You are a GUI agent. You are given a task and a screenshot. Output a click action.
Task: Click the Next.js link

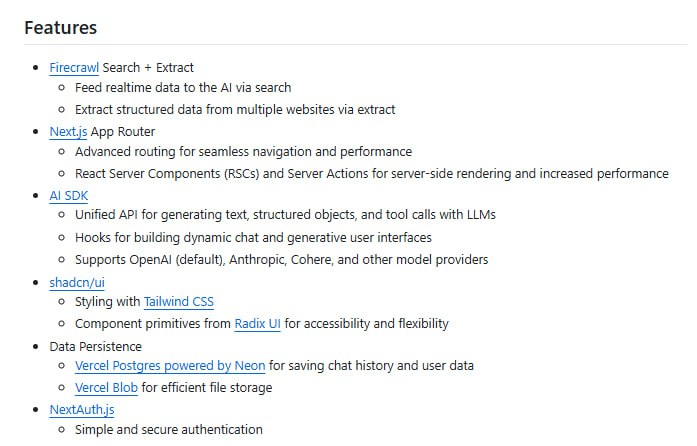click(68, 131)
